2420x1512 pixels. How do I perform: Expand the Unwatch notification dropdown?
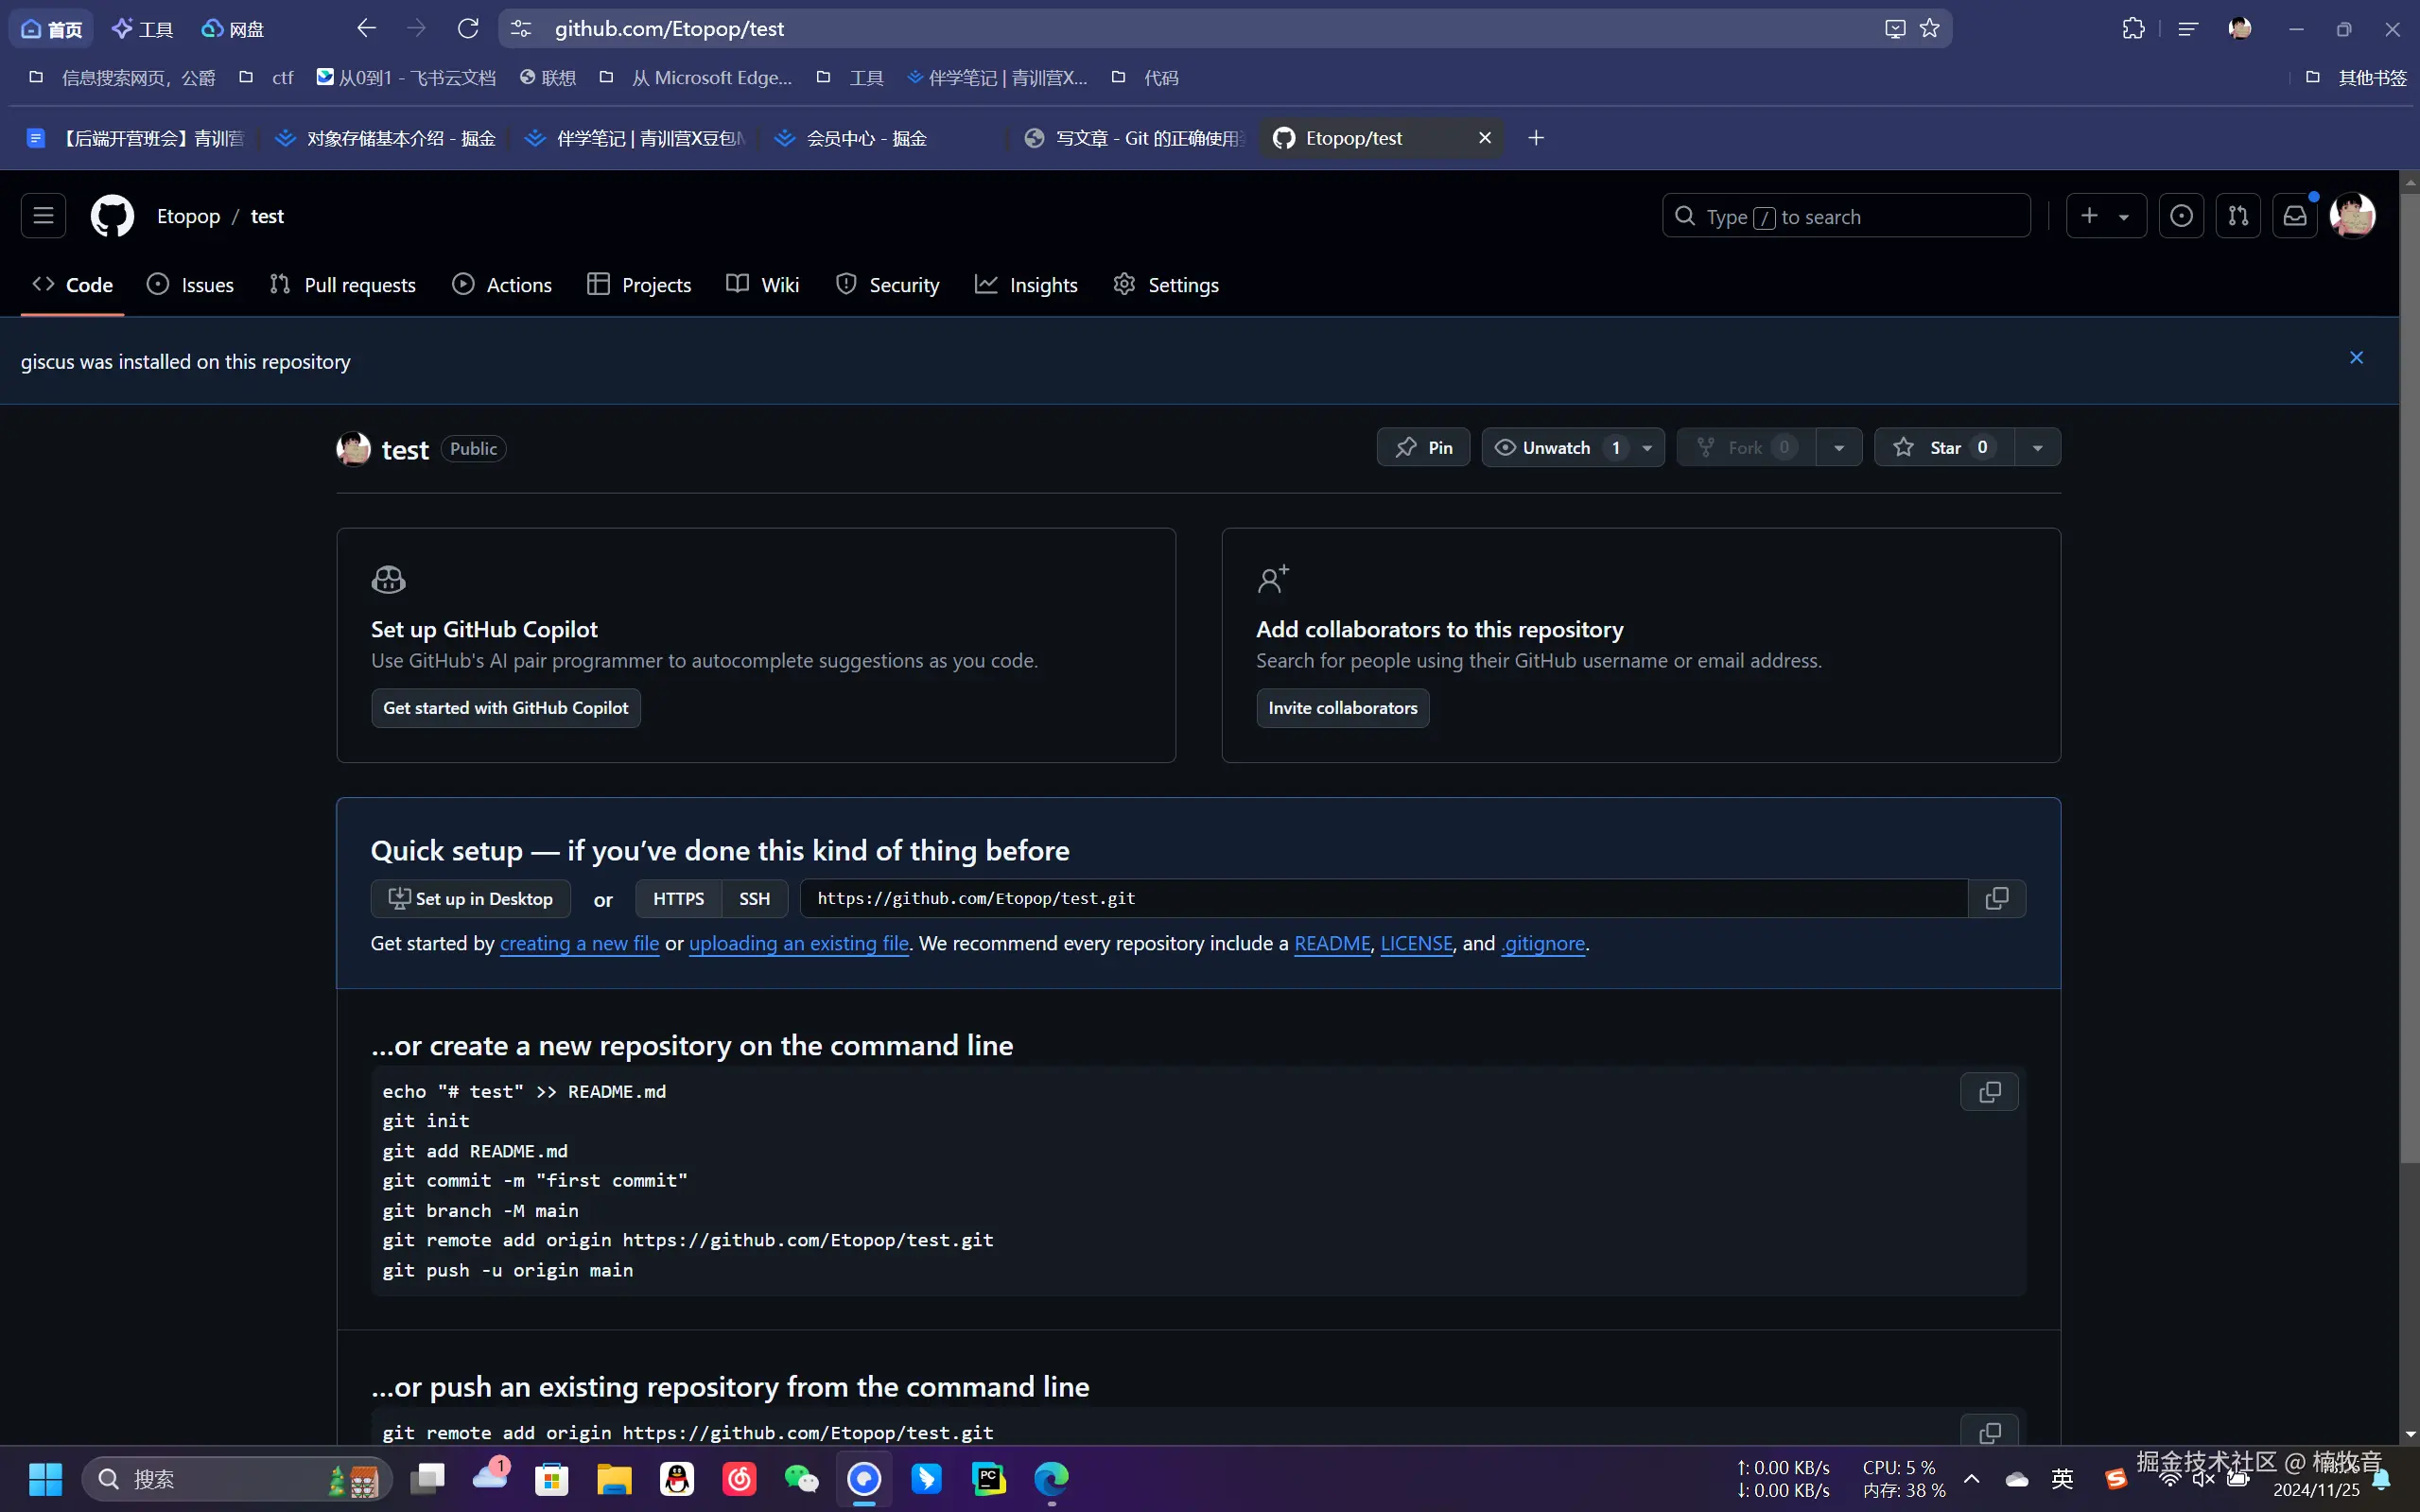click(1647, 448)
